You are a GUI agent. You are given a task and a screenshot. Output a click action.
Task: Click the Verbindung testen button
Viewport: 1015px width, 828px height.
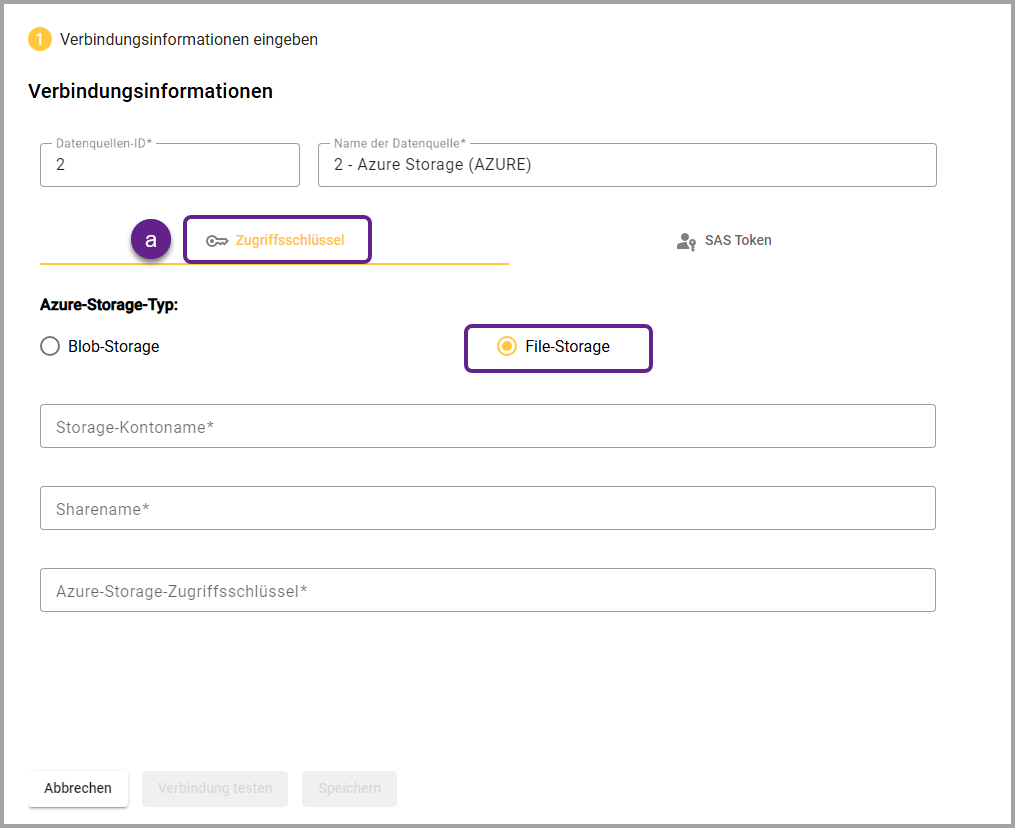[x=215, y=788]
